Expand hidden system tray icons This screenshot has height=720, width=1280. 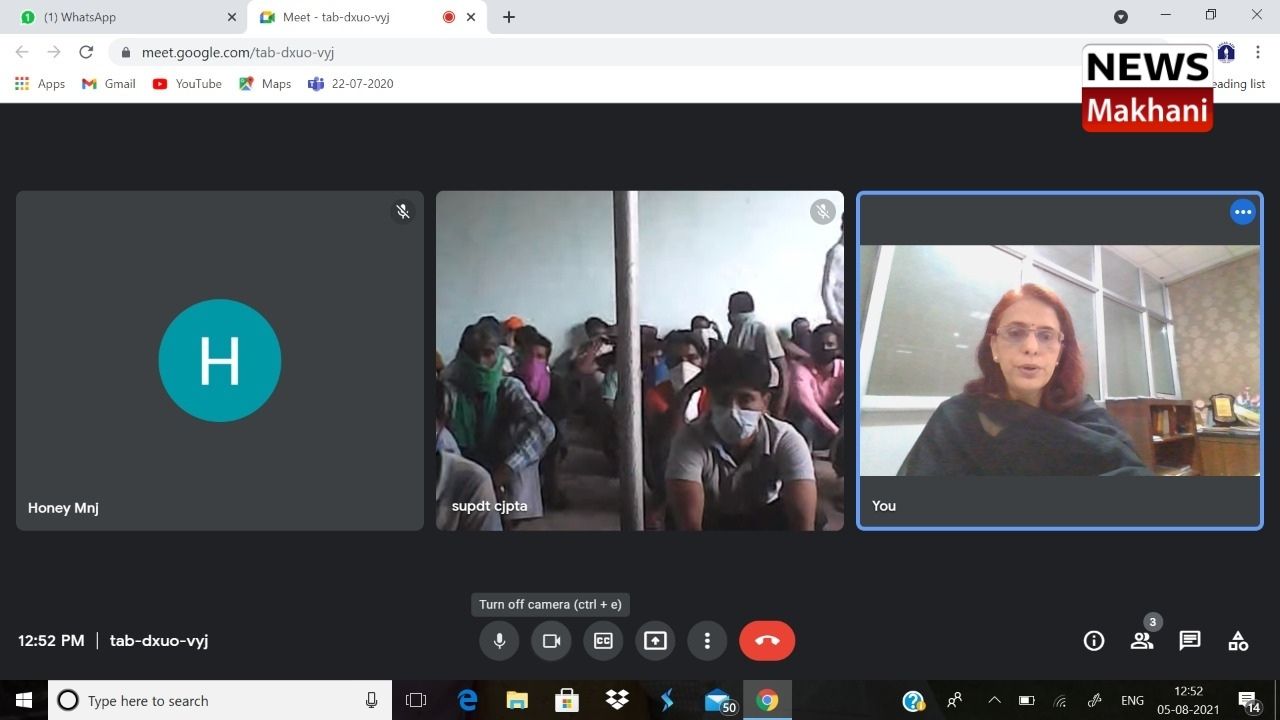(x=994, y=701)
